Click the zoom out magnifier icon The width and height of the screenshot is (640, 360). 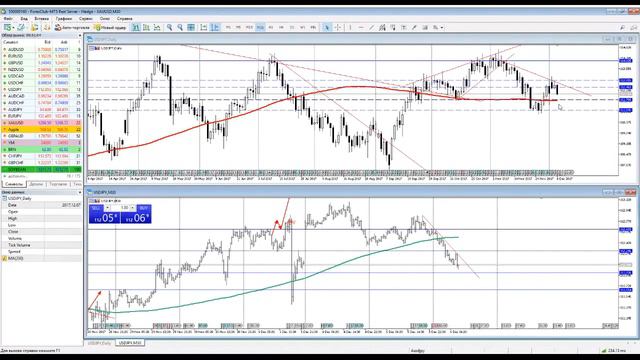[x=180, y=27]
